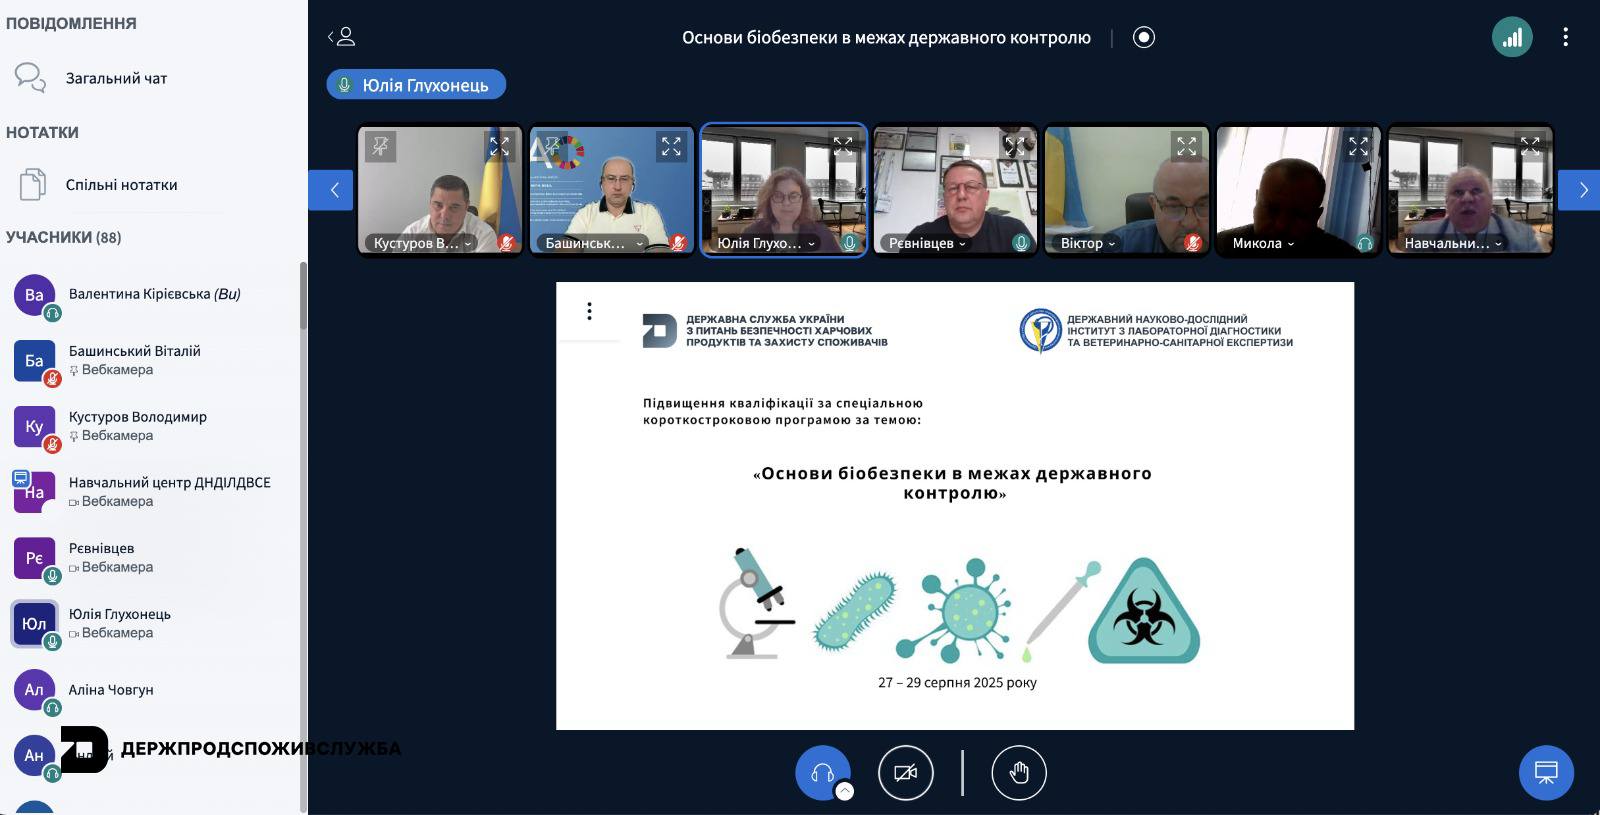Unpin Кустуров's webcam with pin icon

[x=381, y=147]
